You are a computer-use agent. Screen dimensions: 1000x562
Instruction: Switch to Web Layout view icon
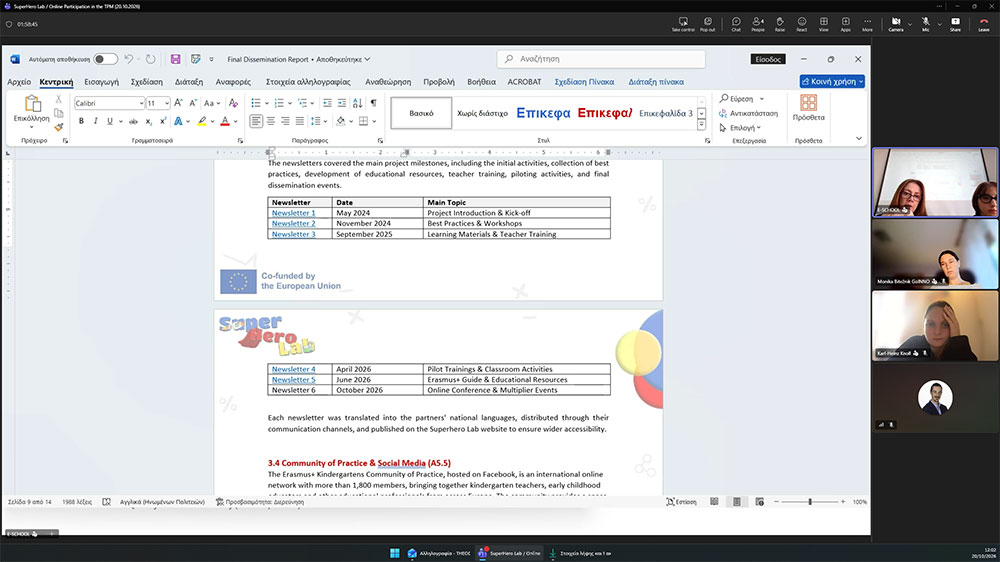[x=760, y=502]
